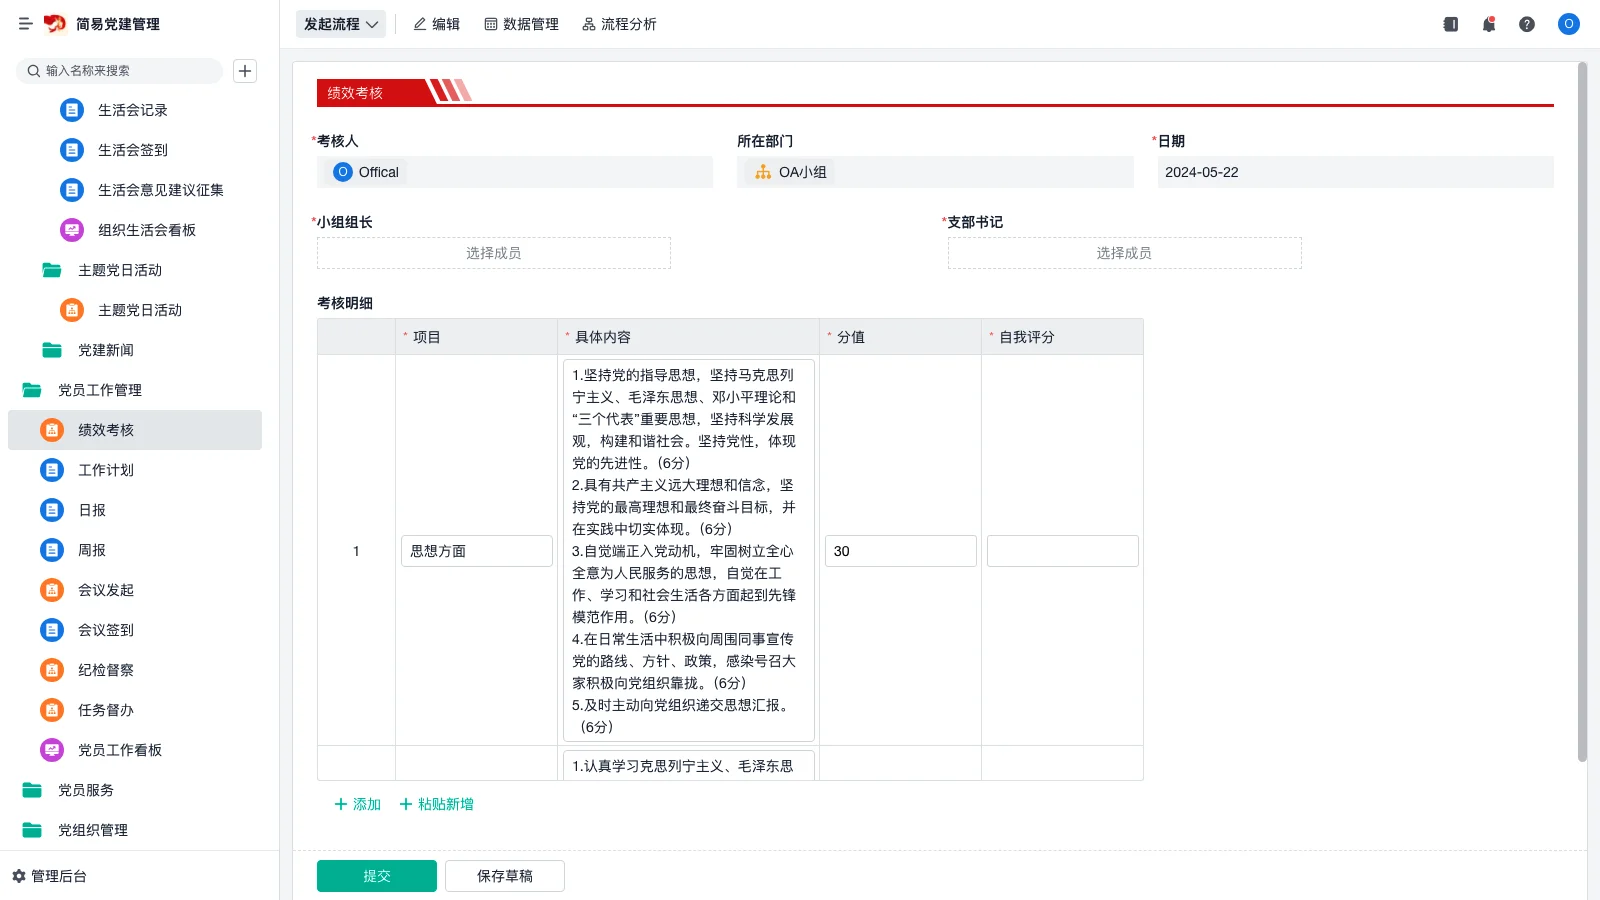The height and width of the screenshot is (900, 1600).
Task: Open 数据管理 data management
Action: pyautogui.click(x=521, y=24)
